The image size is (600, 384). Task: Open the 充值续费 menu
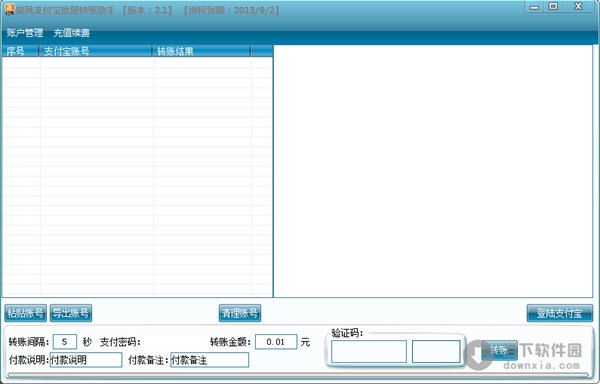click(x=72, y=33)
